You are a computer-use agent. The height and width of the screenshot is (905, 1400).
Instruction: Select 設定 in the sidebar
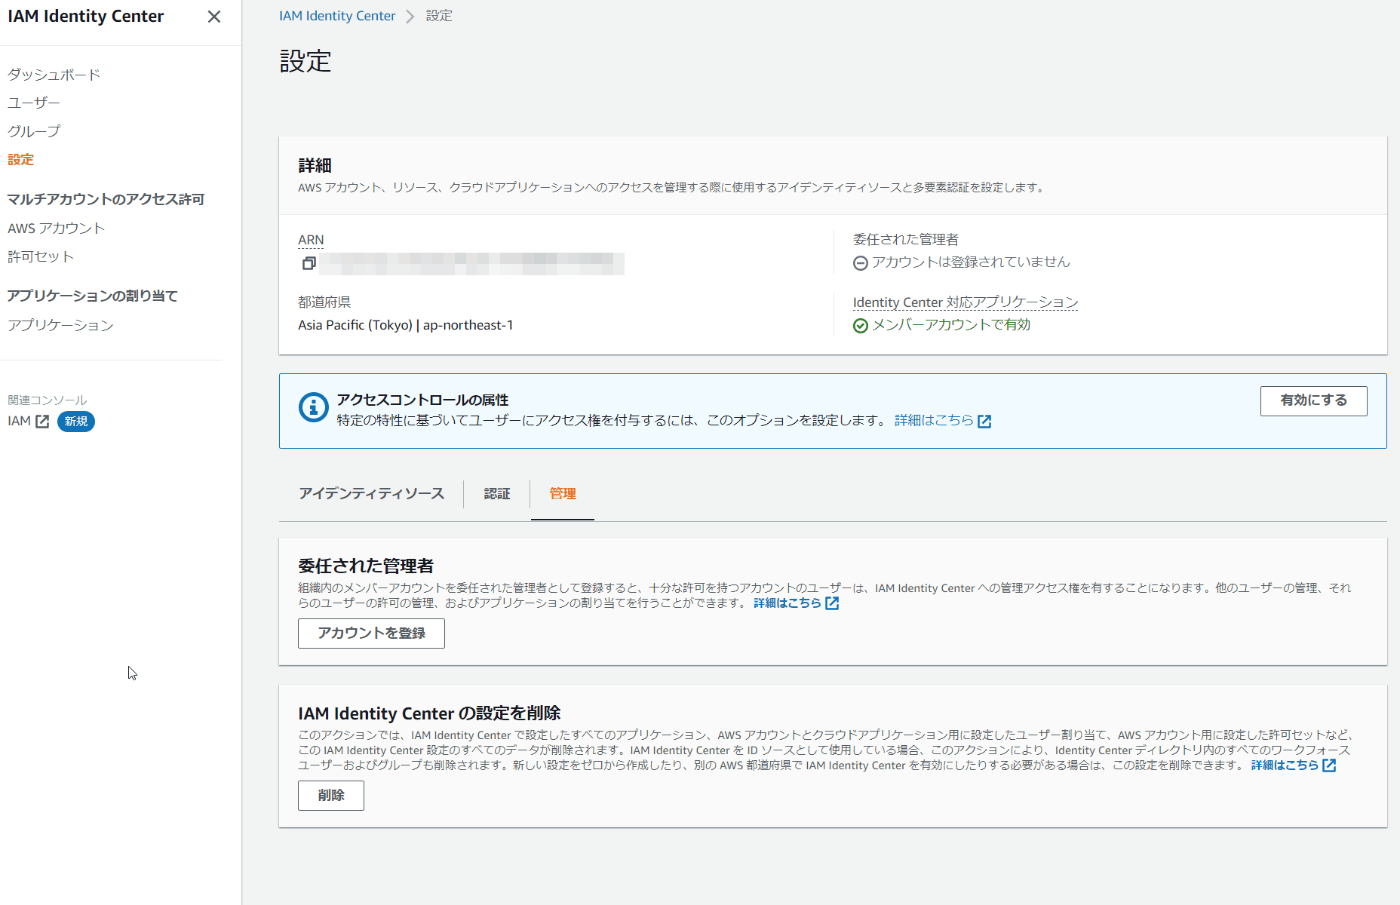pos(21,160)
